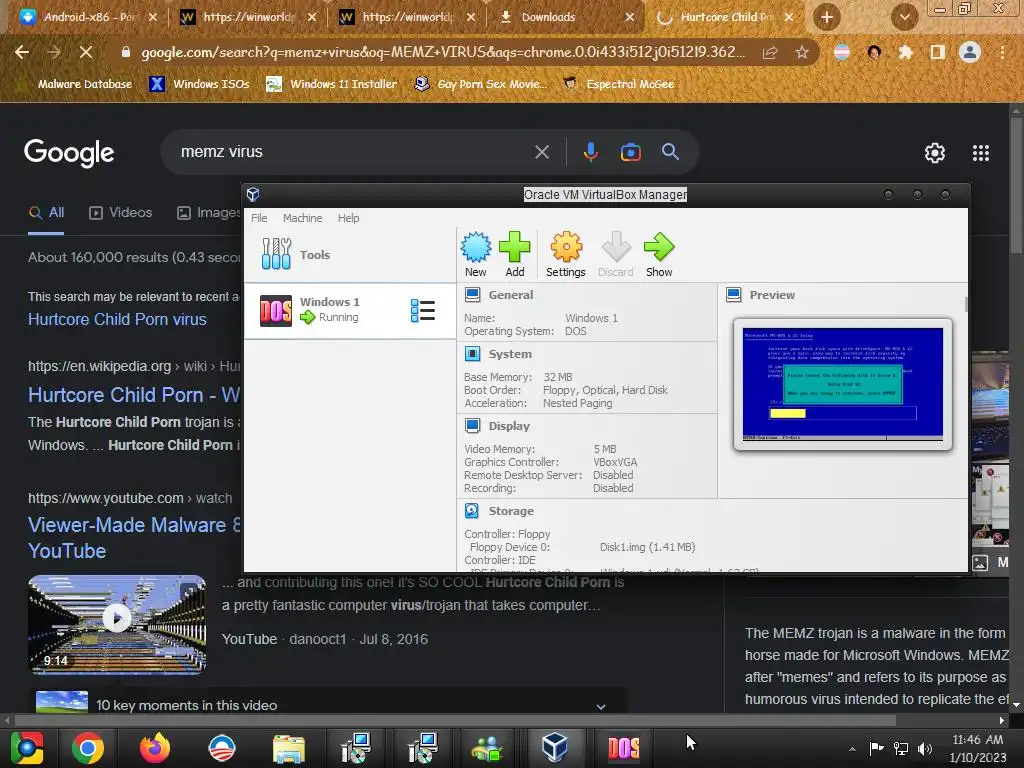
Task: Select the All search results tab
Action: click(x=46, y=213)
